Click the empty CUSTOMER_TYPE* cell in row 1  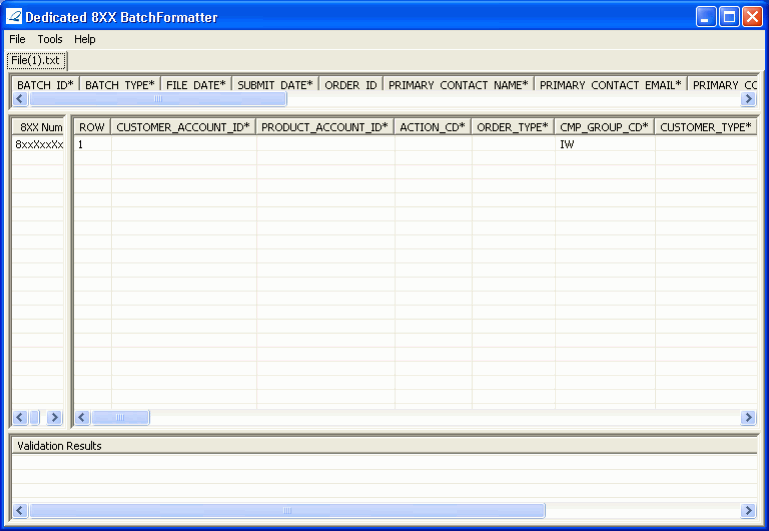pyautogui.click(x=706, y=144)
